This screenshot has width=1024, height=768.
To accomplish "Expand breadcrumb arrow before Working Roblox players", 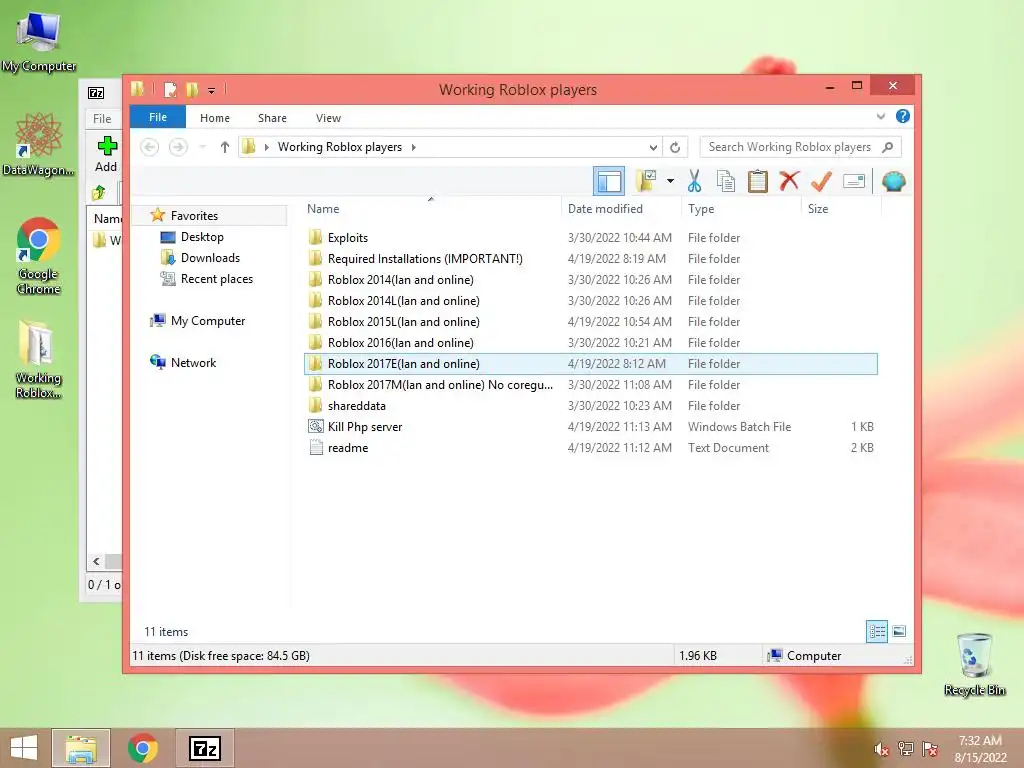I will 266,147.
